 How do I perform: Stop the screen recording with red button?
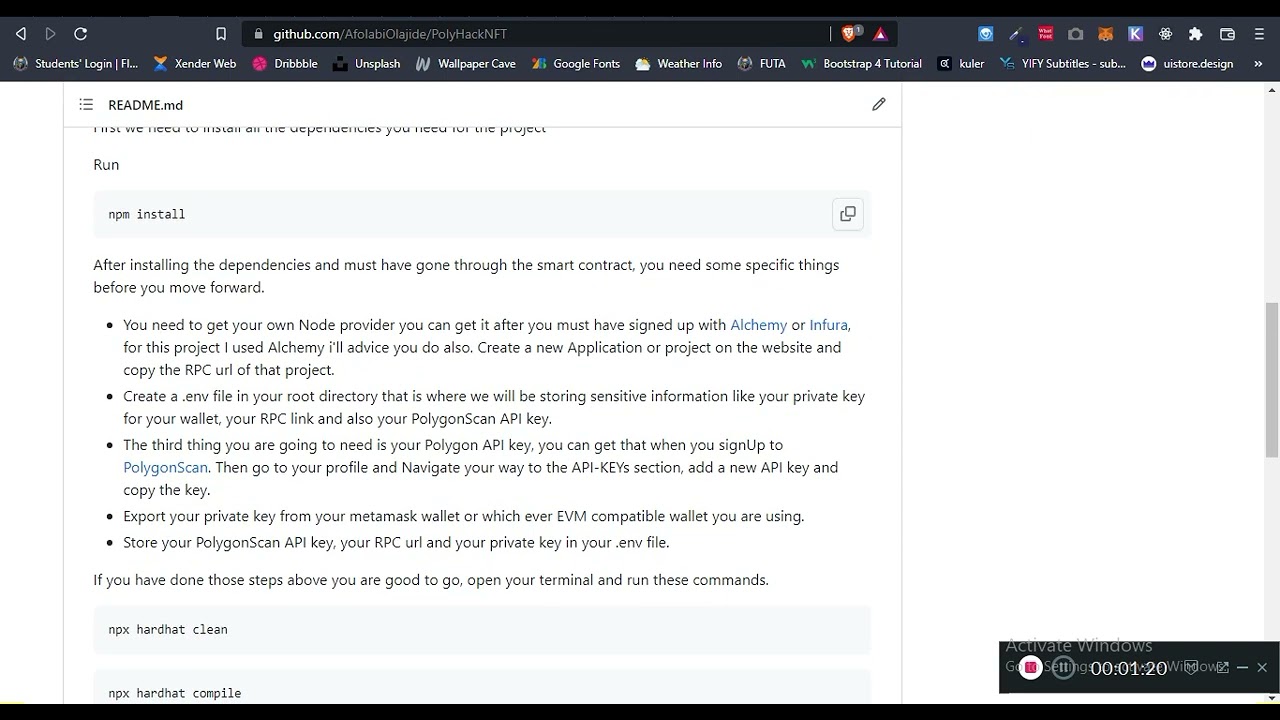(x=1030, y=668)
